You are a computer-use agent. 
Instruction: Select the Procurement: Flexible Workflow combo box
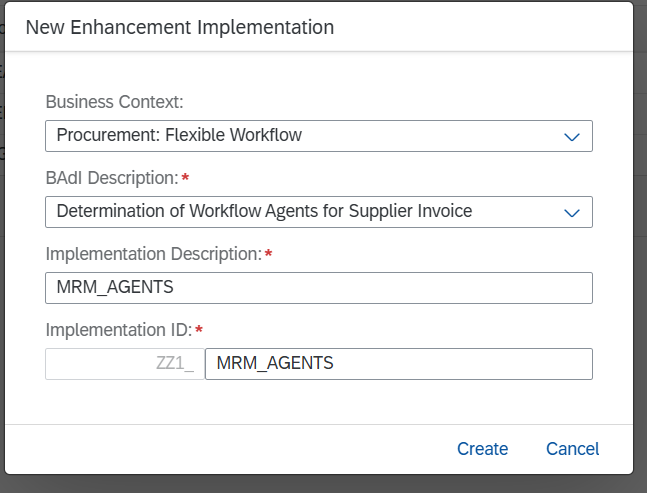[x=319, y=136]
